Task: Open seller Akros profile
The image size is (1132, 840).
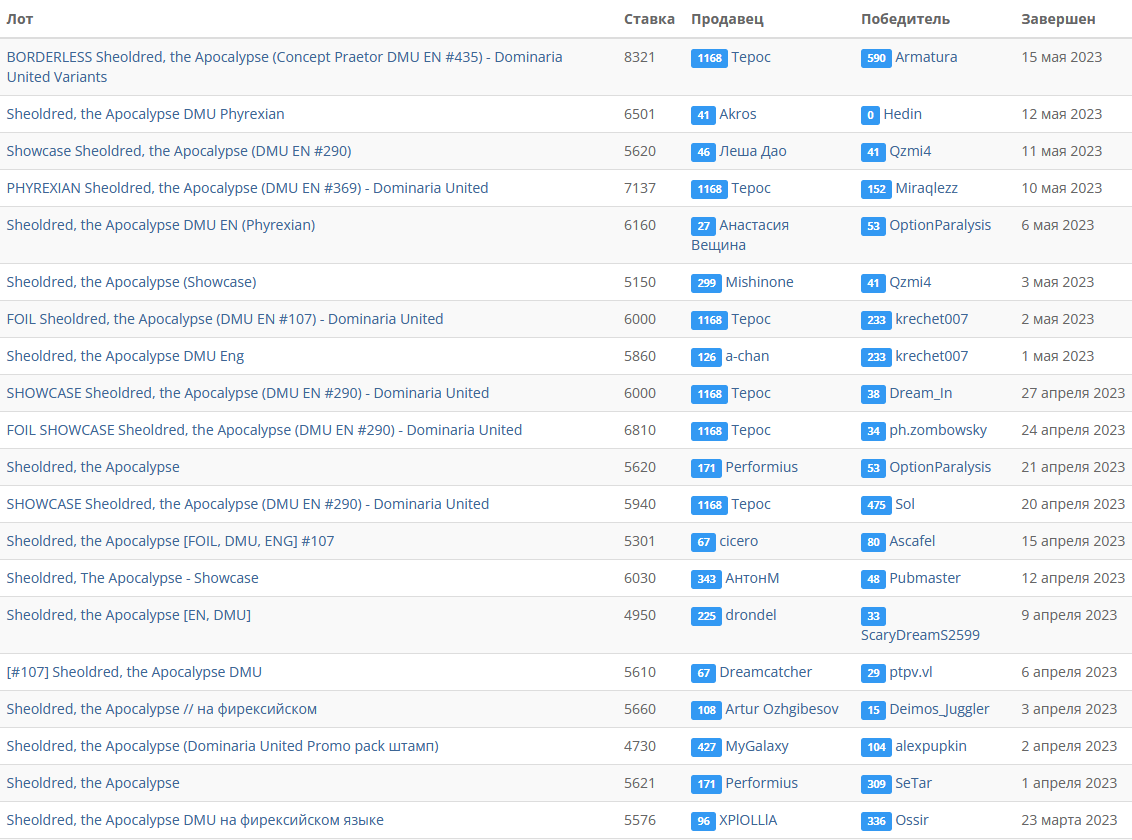Action: click(x=738, y=114)
